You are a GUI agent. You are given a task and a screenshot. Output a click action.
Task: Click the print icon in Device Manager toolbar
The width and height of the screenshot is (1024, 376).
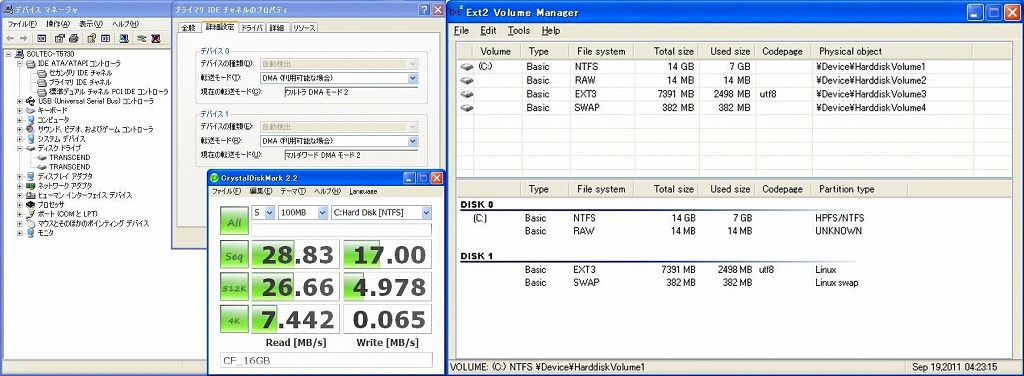(74, 39)
